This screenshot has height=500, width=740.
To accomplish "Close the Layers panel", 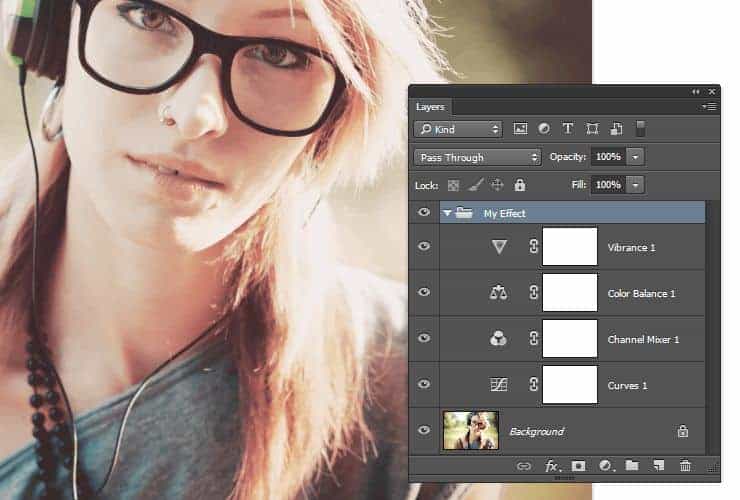I will coord(712,92).
